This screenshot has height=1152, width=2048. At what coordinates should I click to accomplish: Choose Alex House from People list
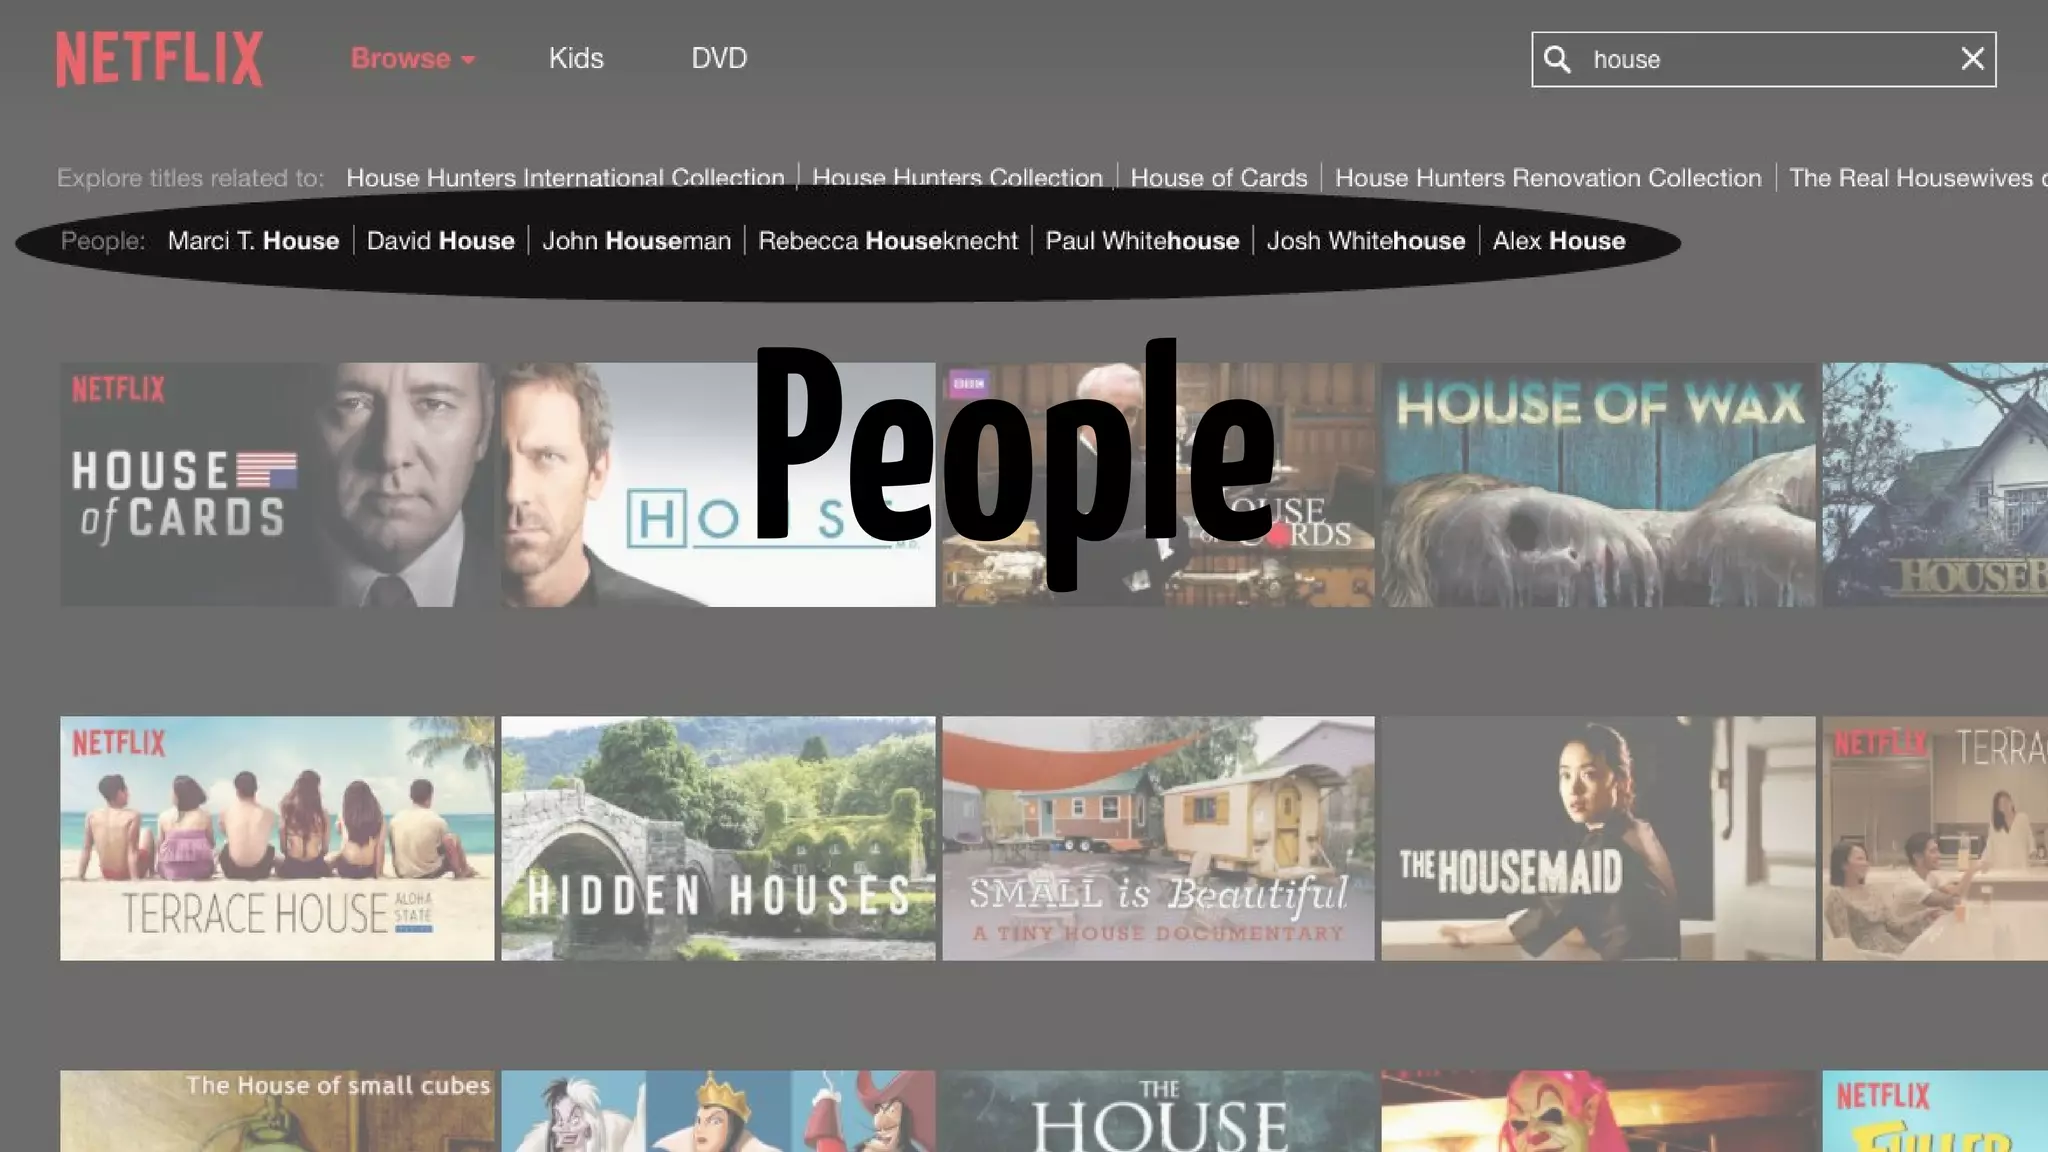[1558, 241]
